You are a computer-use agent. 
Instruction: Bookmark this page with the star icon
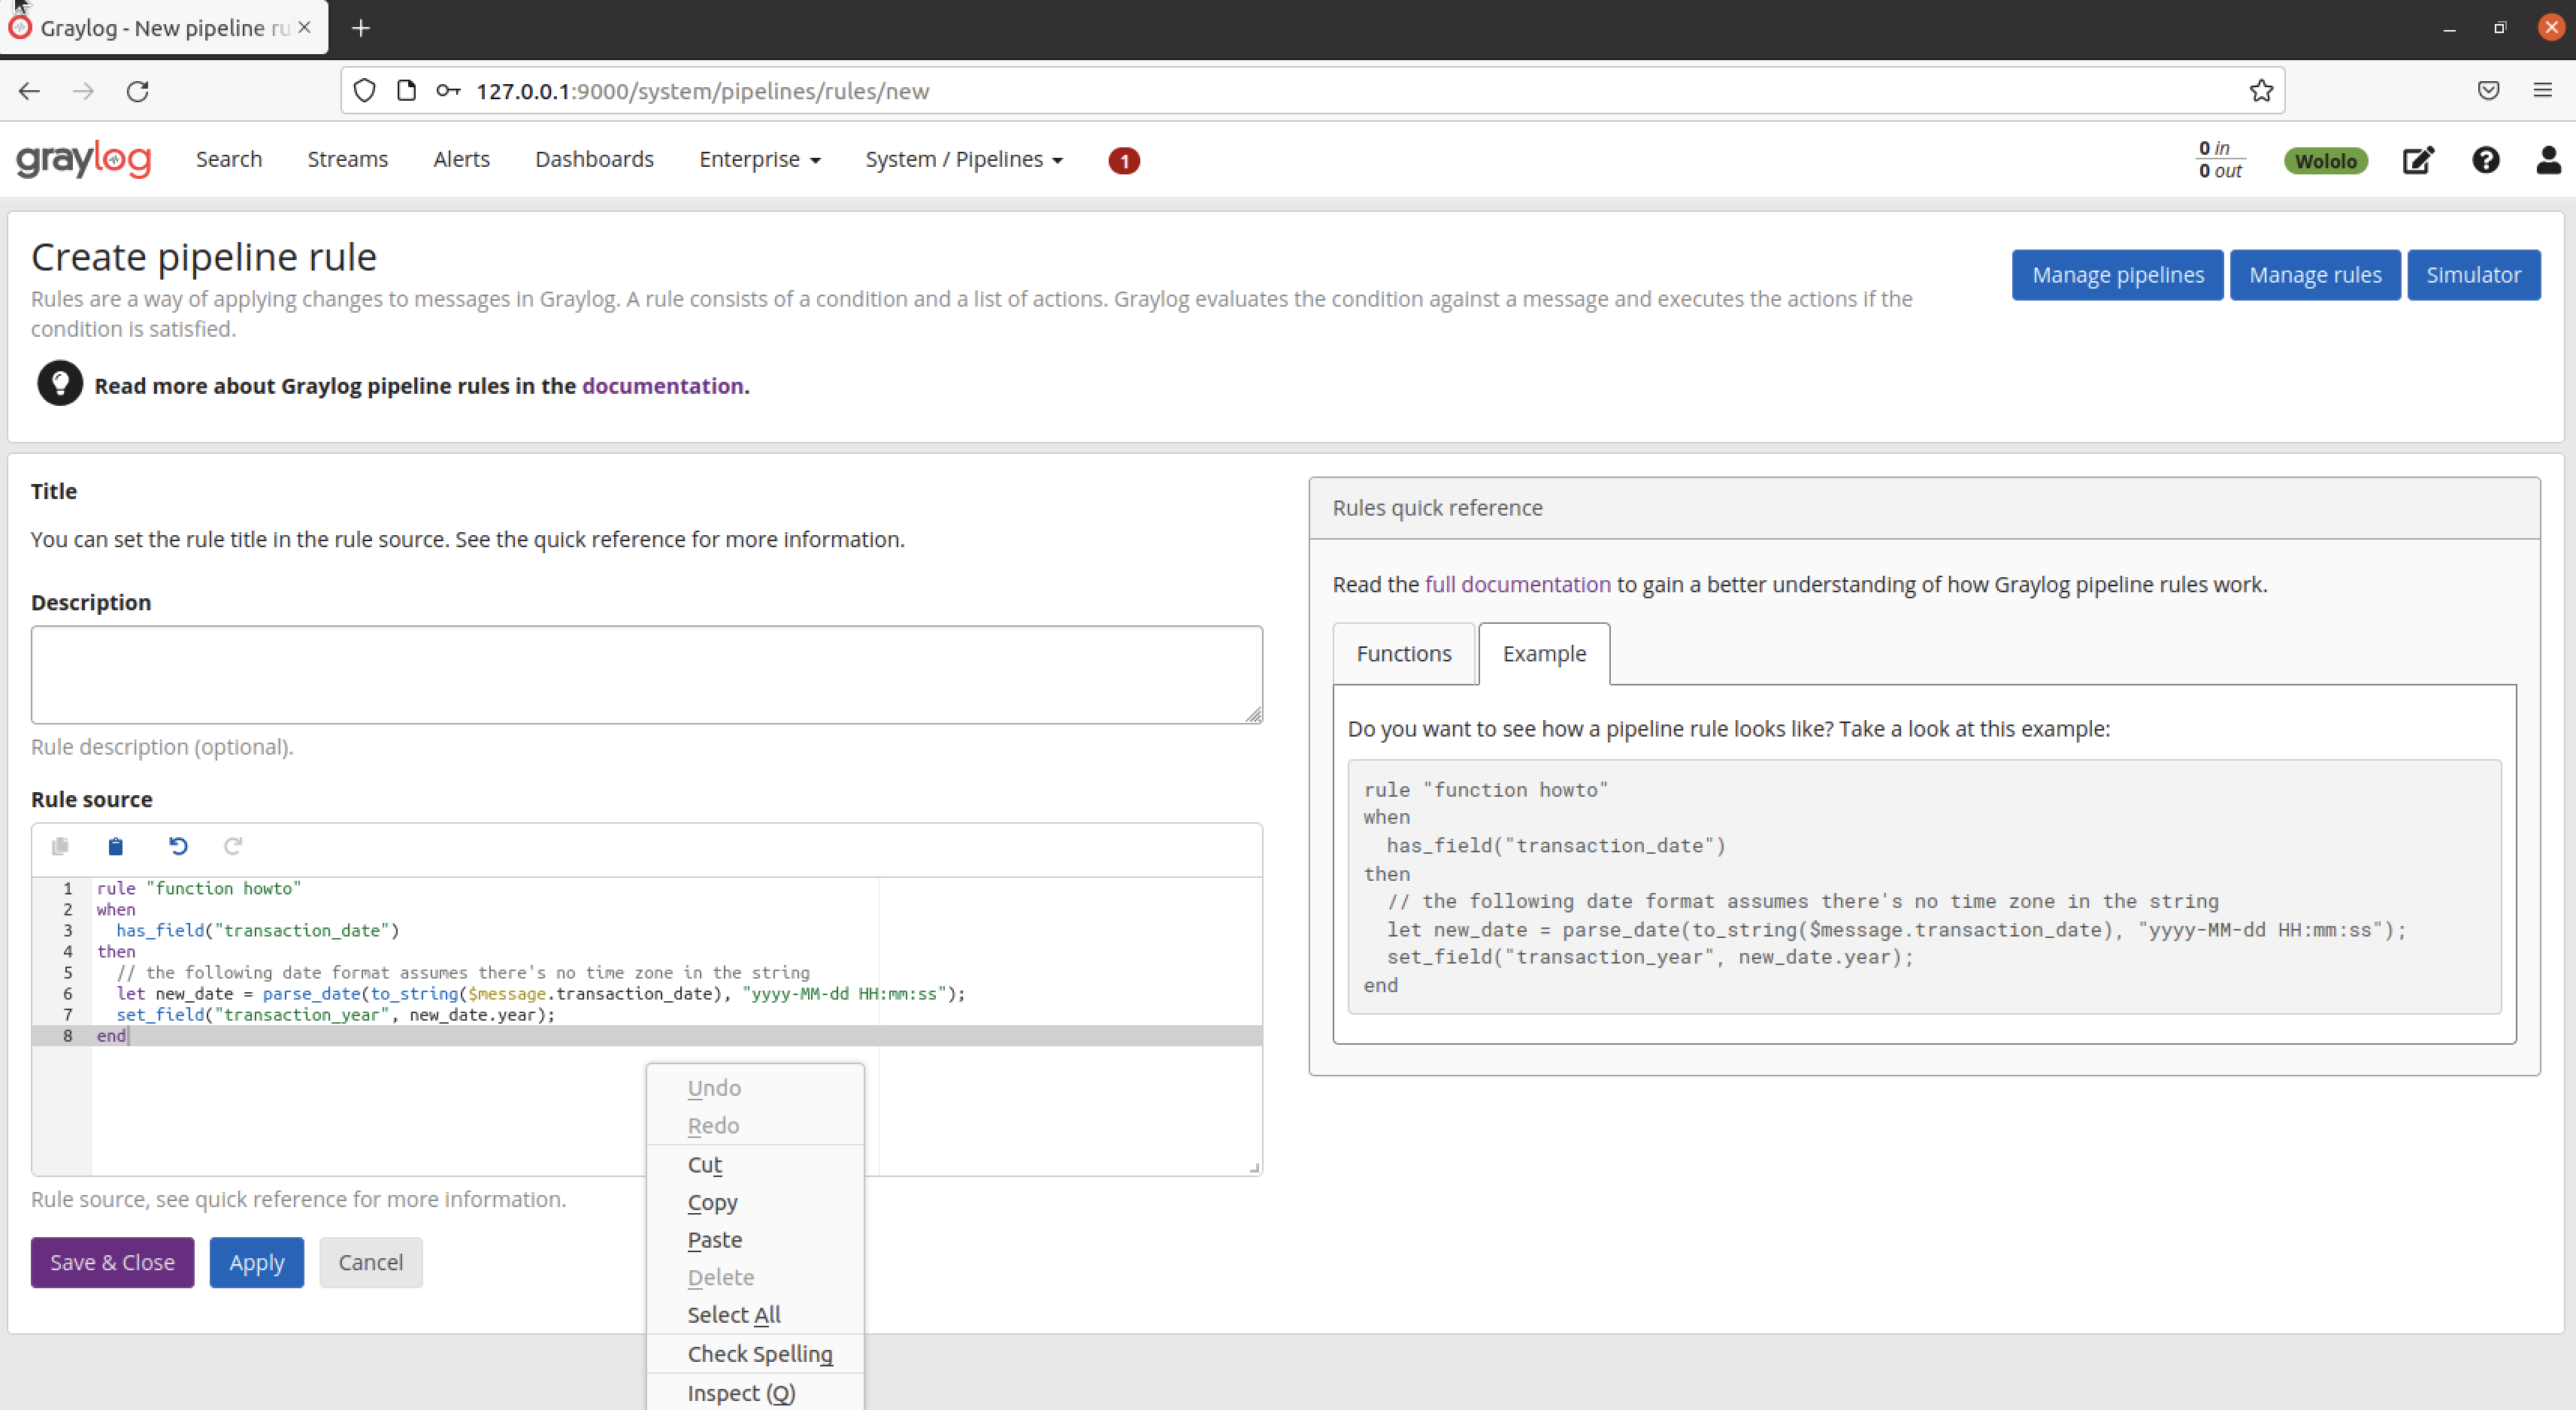(x=2261, y=91)
